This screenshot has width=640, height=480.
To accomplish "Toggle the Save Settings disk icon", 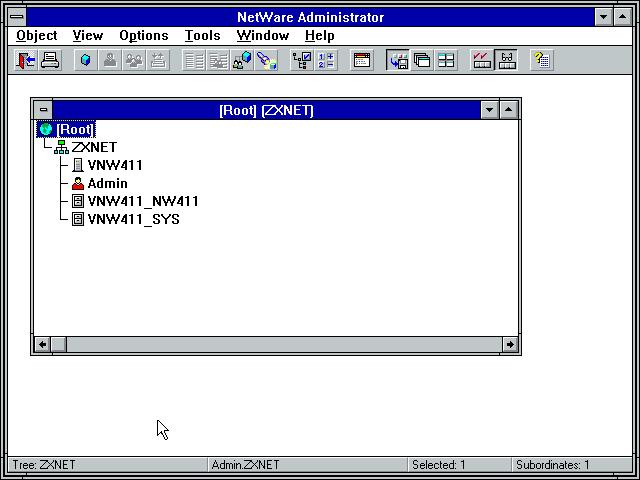I will [398, 60].
